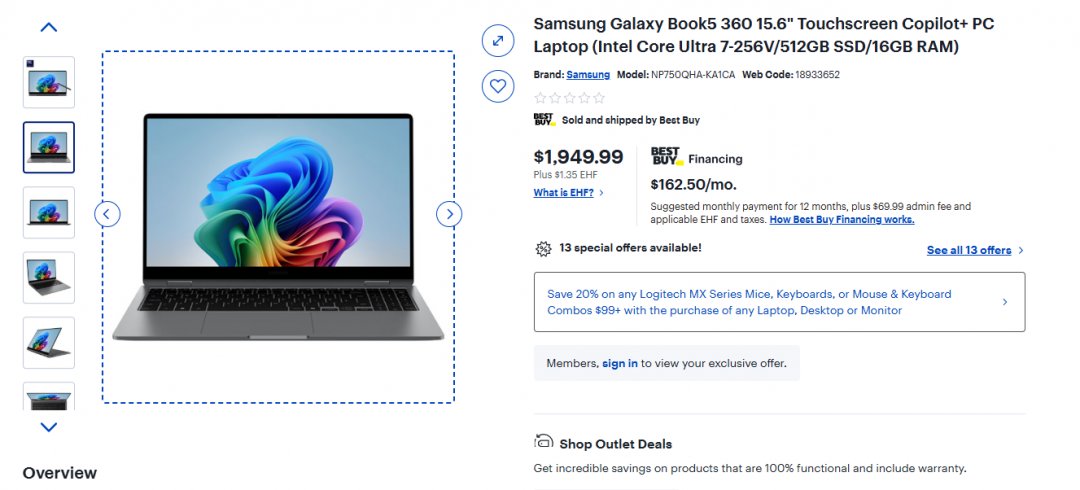The width and height of the screenshot is (1080, 490).
Task: Add laptop to wishlist with heart icon
Action: tap(497, 86)
